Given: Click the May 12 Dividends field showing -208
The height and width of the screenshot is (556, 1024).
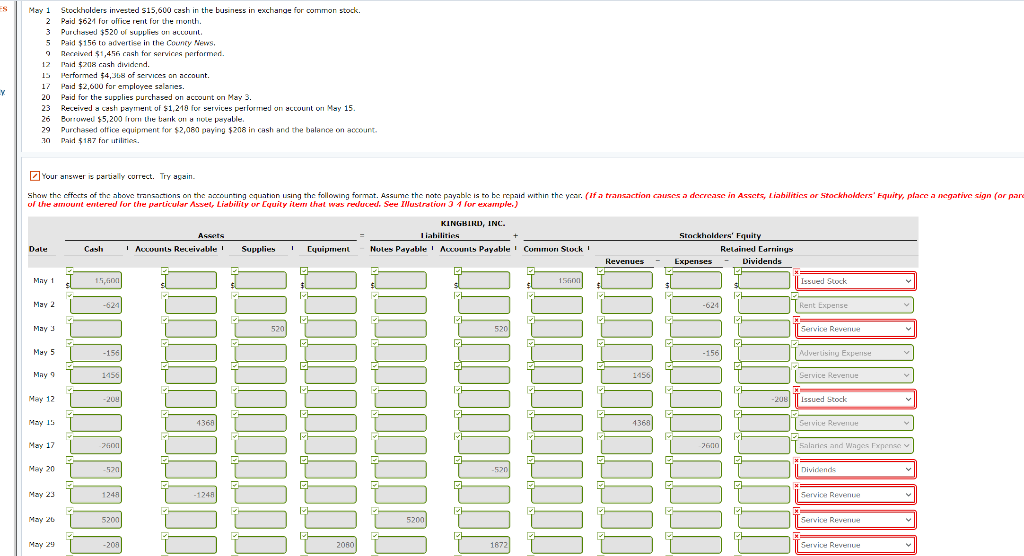Looking at the screenshot, I should pyautogui.click(x=764, y=399).
